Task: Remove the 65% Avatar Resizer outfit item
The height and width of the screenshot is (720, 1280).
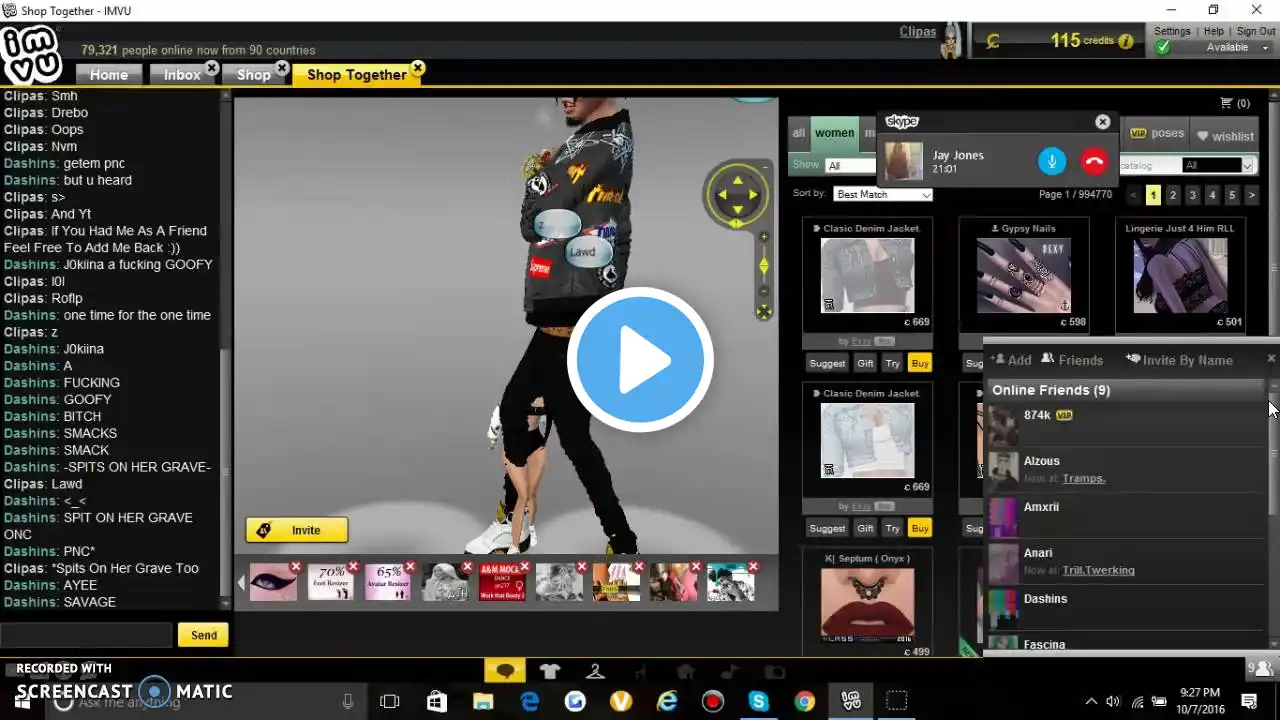Action: point(410,567)
